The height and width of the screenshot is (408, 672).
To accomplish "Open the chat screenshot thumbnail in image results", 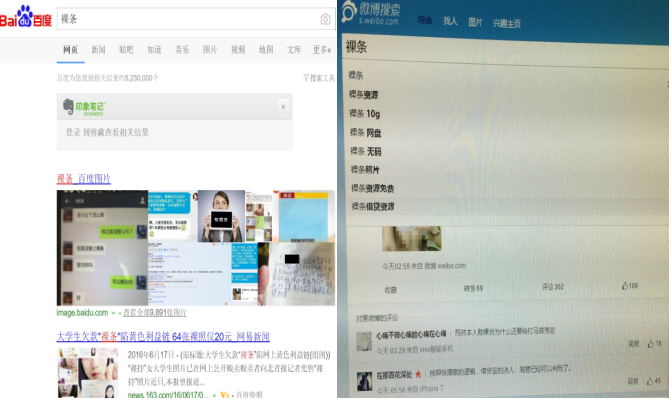I will (x=102, y=248).
